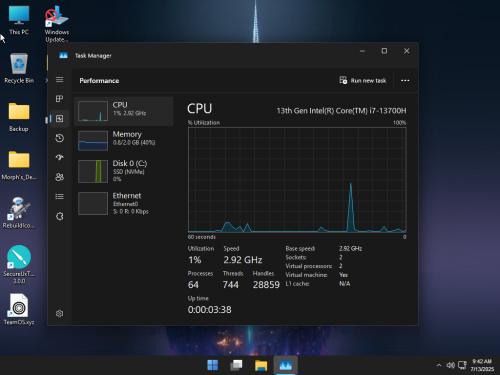
Task: Open File Explorer from the taskbar
Action: [x=261, y=365]
